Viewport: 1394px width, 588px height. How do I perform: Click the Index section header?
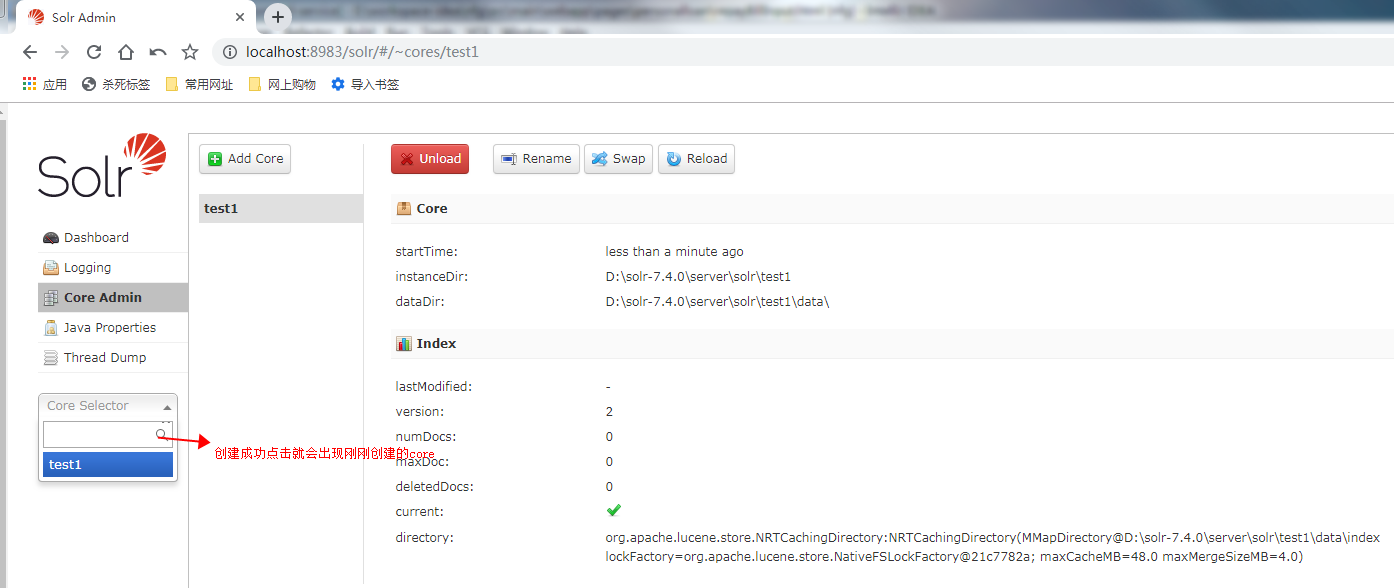click(x=892, y=344)
